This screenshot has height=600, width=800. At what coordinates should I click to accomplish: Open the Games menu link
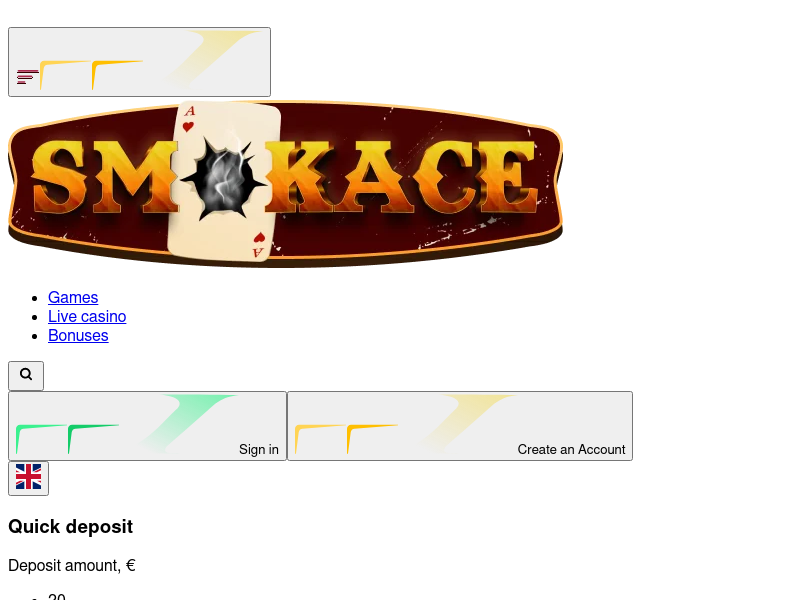pyautogui.click(x=73, y=297)
